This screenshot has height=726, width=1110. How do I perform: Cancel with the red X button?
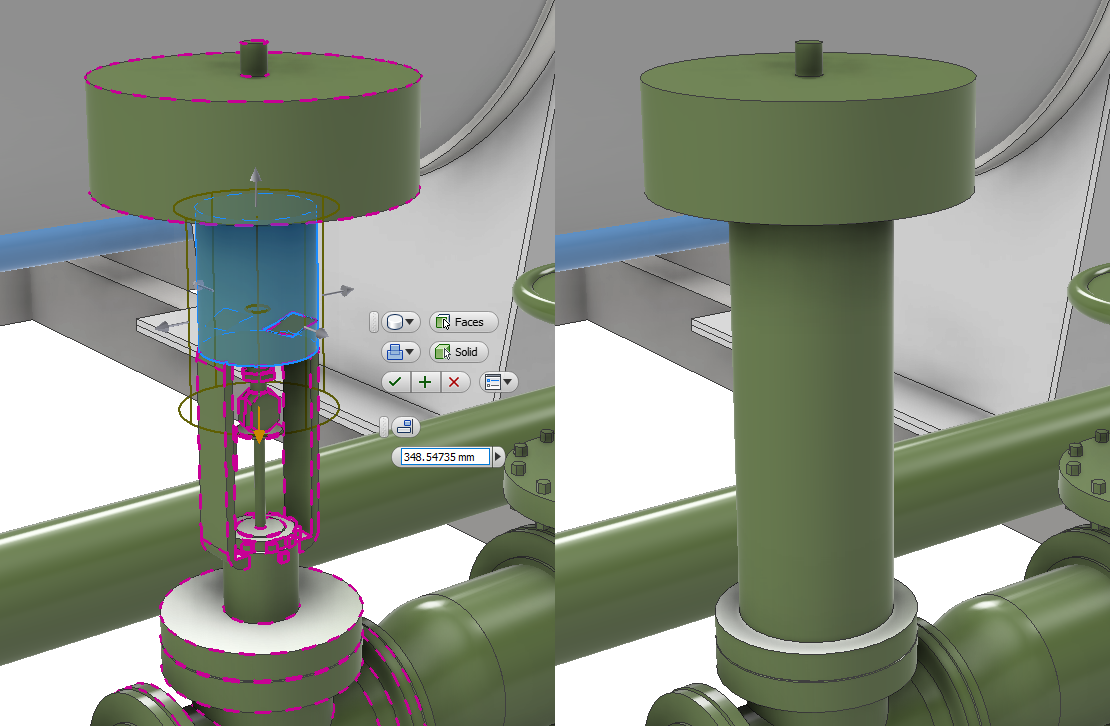454,382
